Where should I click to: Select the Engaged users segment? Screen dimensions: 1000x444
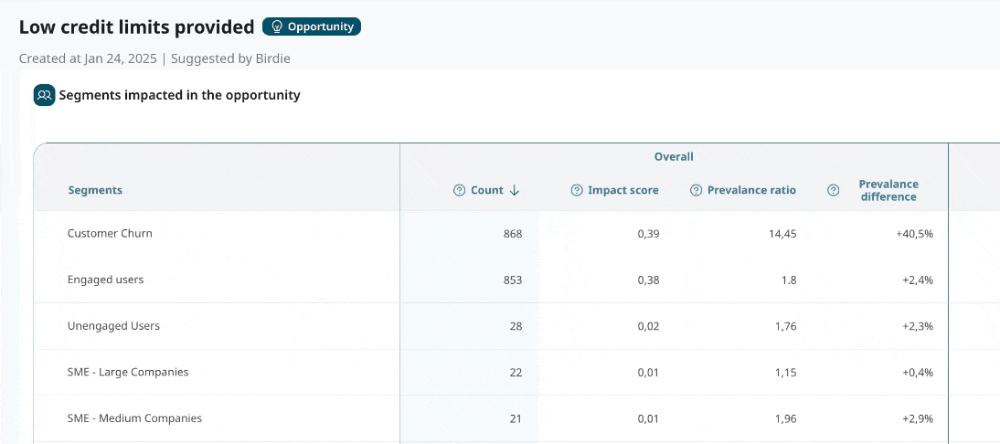[x=106, y=280]
